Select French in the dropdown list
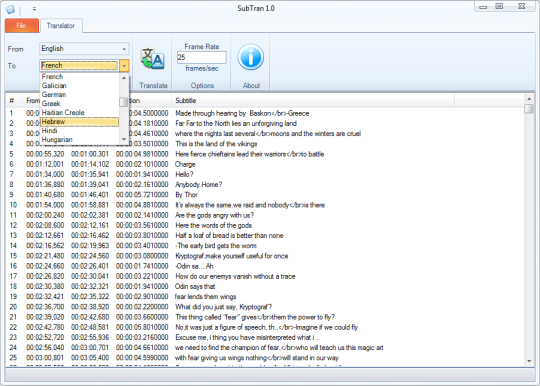This screenshot has height=386, width=540. click(80, 76)
